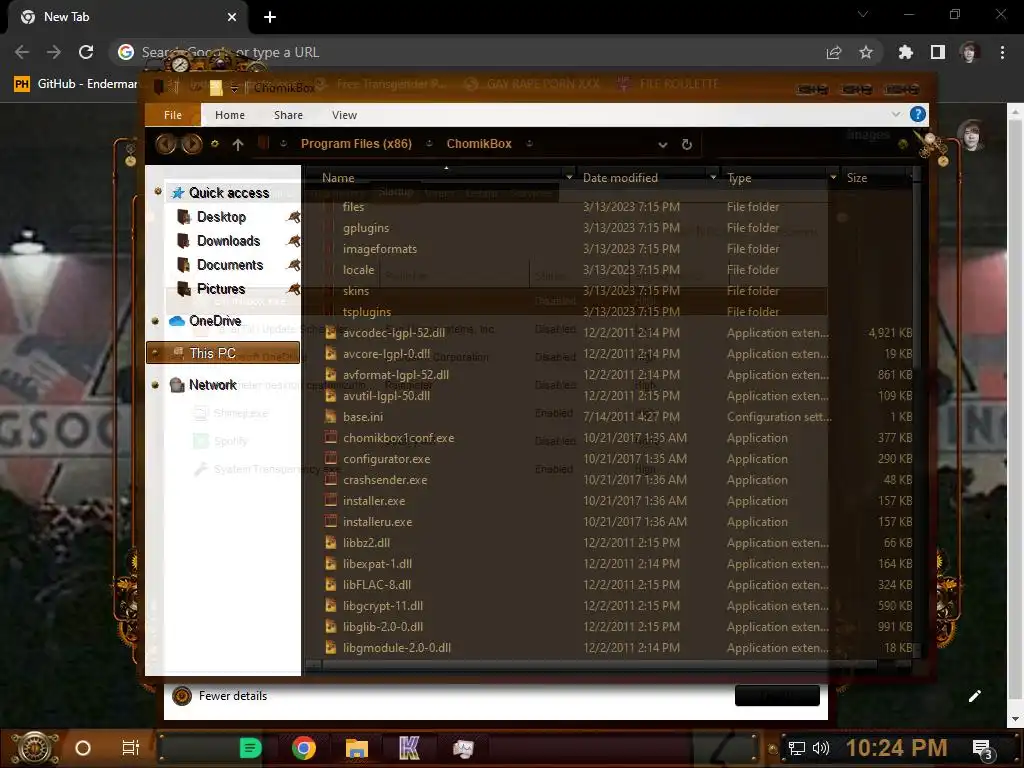Open the Share ribbon tab

[288, 115]
